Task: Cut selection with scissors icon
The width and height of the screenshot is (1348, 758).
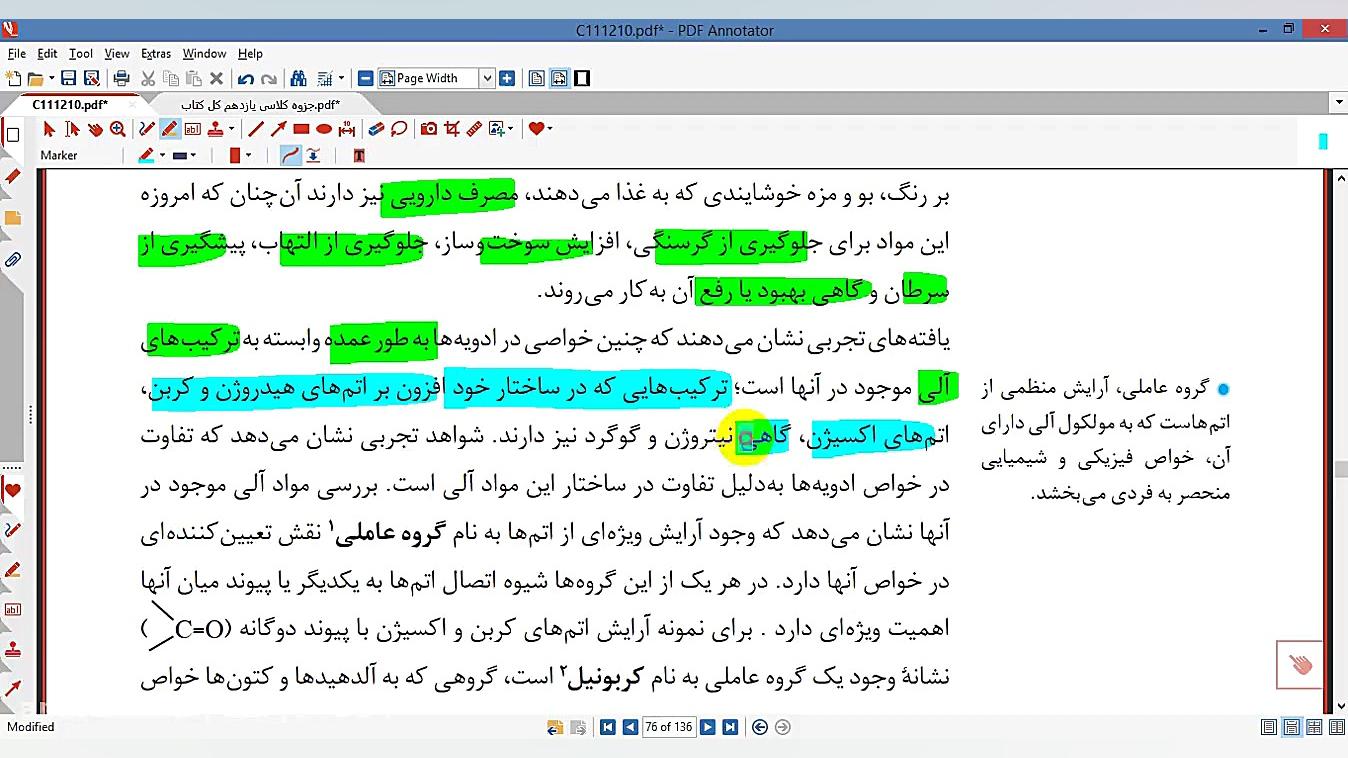Action: click(149, 78)
